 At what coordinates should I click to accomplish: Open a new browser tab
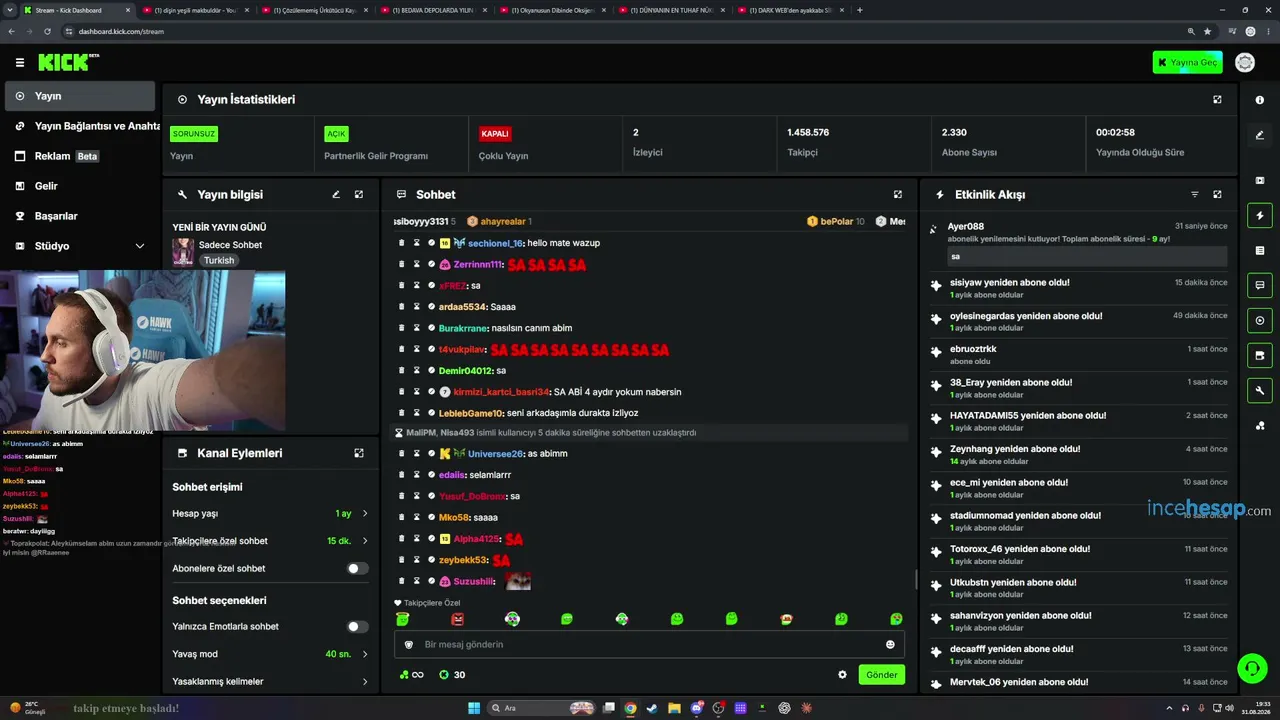coord(860,10)
